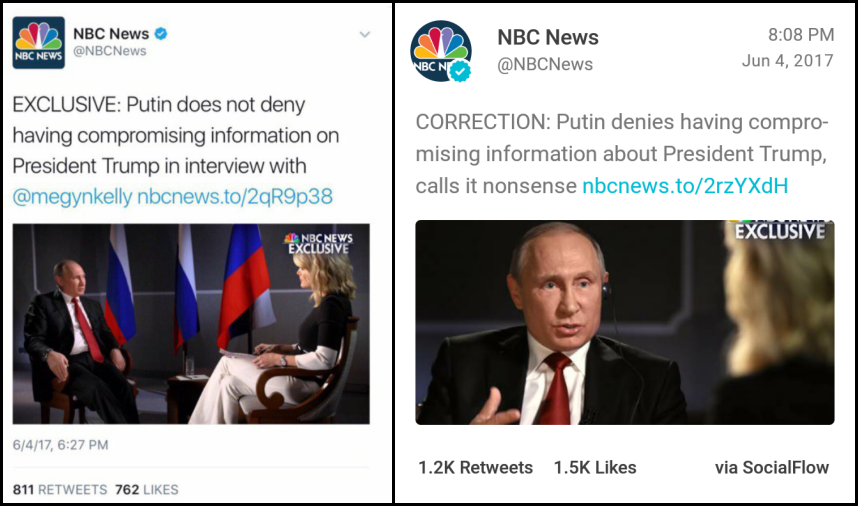Open the Putin close-up image
The image size is (858, 506).
click(625, 322)
